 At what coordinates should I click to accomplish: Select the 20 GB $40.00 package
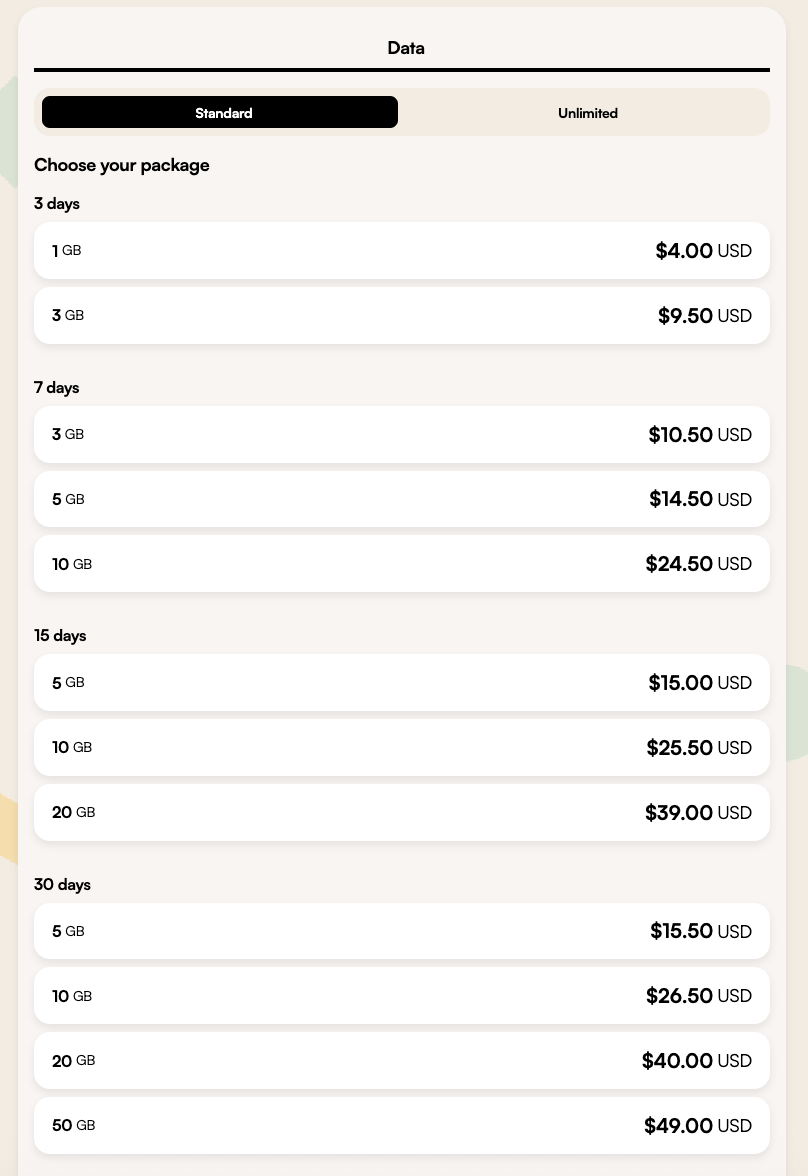[401, 1060]
